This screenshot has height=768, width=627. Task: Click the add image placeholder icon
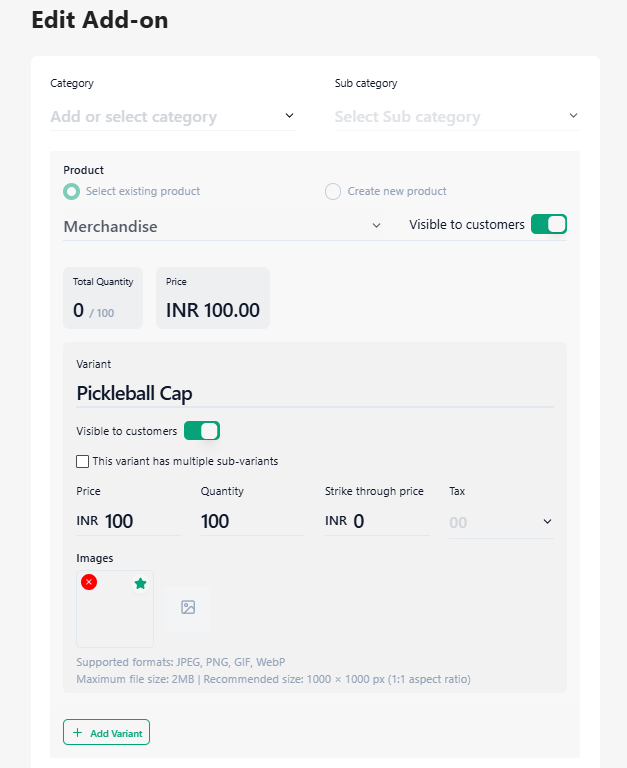click(188, 607)
